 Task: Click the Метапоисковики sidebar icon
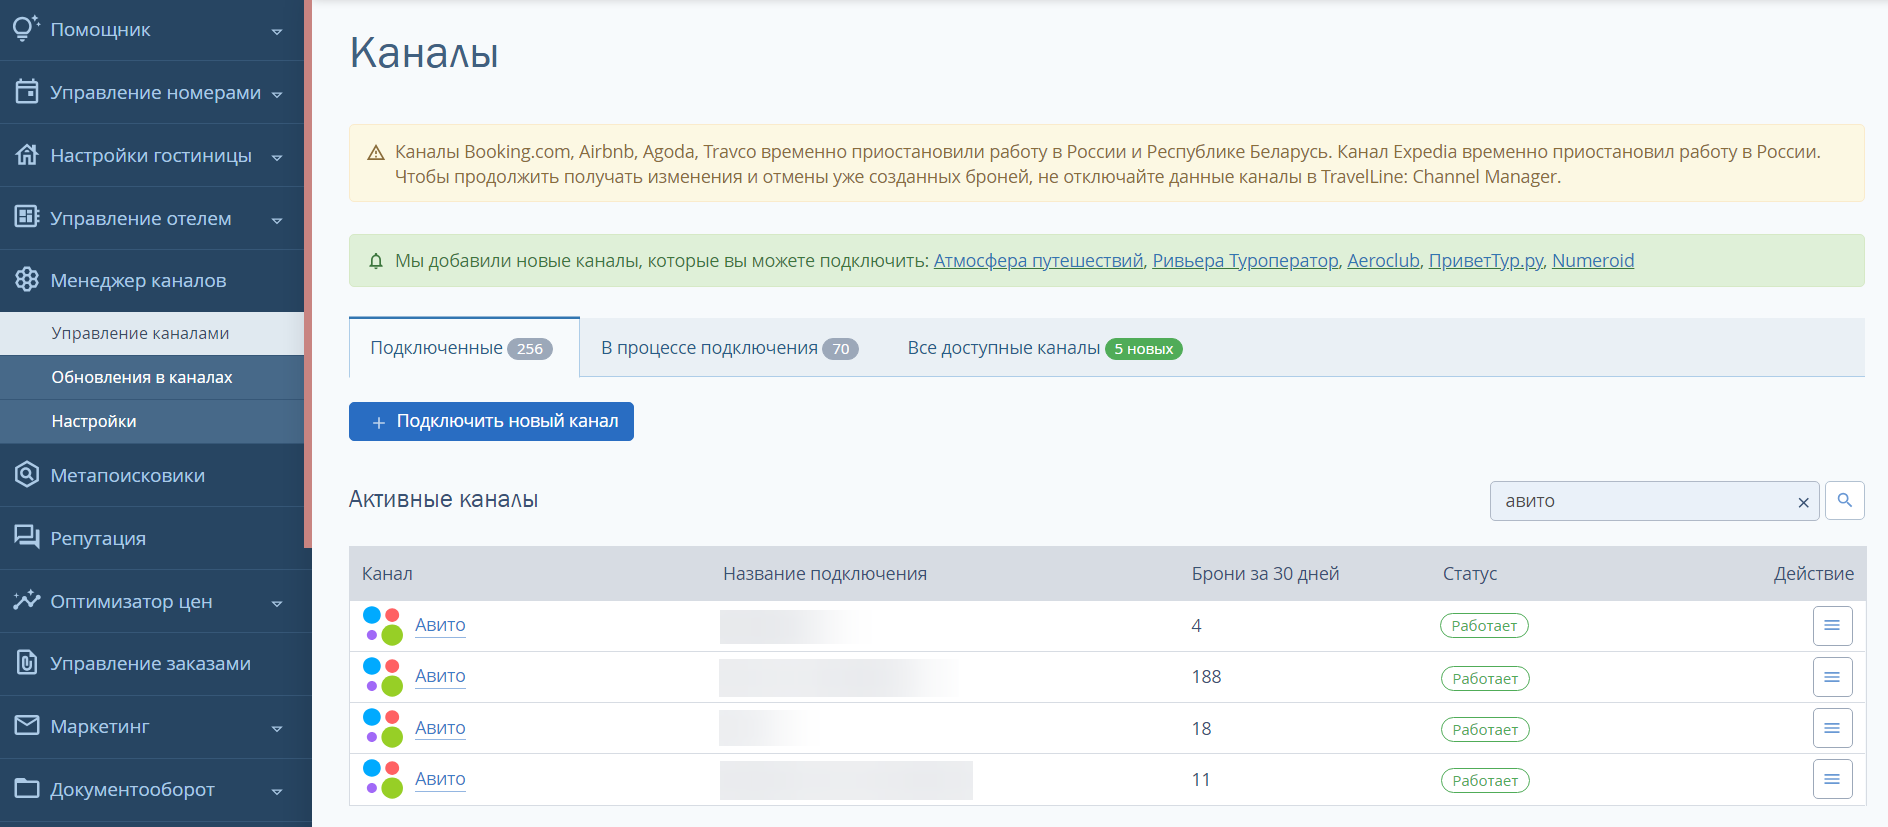[27, 475]
